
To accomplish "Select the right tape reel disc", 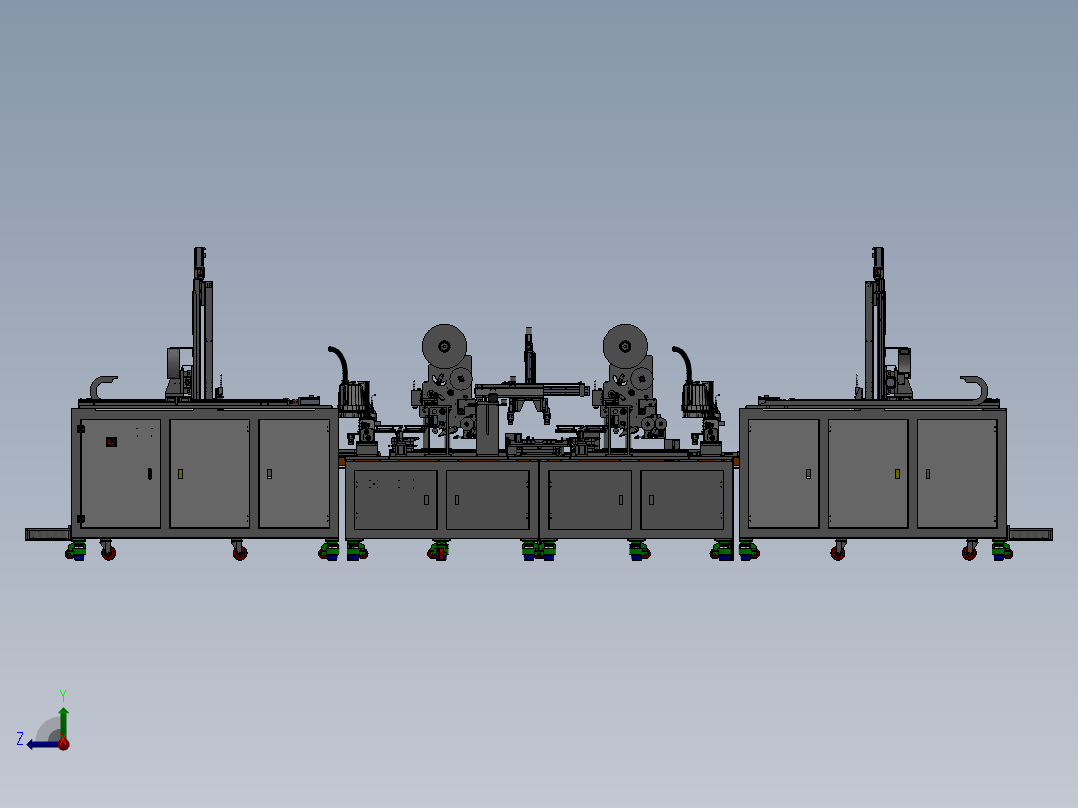I will click(x=625, y=347).
